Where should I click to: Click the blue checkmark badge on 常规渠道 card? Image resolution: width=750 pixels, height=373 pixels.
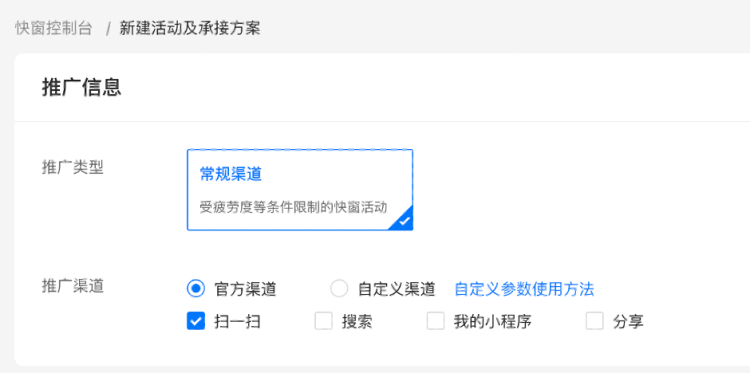[404, 221]
